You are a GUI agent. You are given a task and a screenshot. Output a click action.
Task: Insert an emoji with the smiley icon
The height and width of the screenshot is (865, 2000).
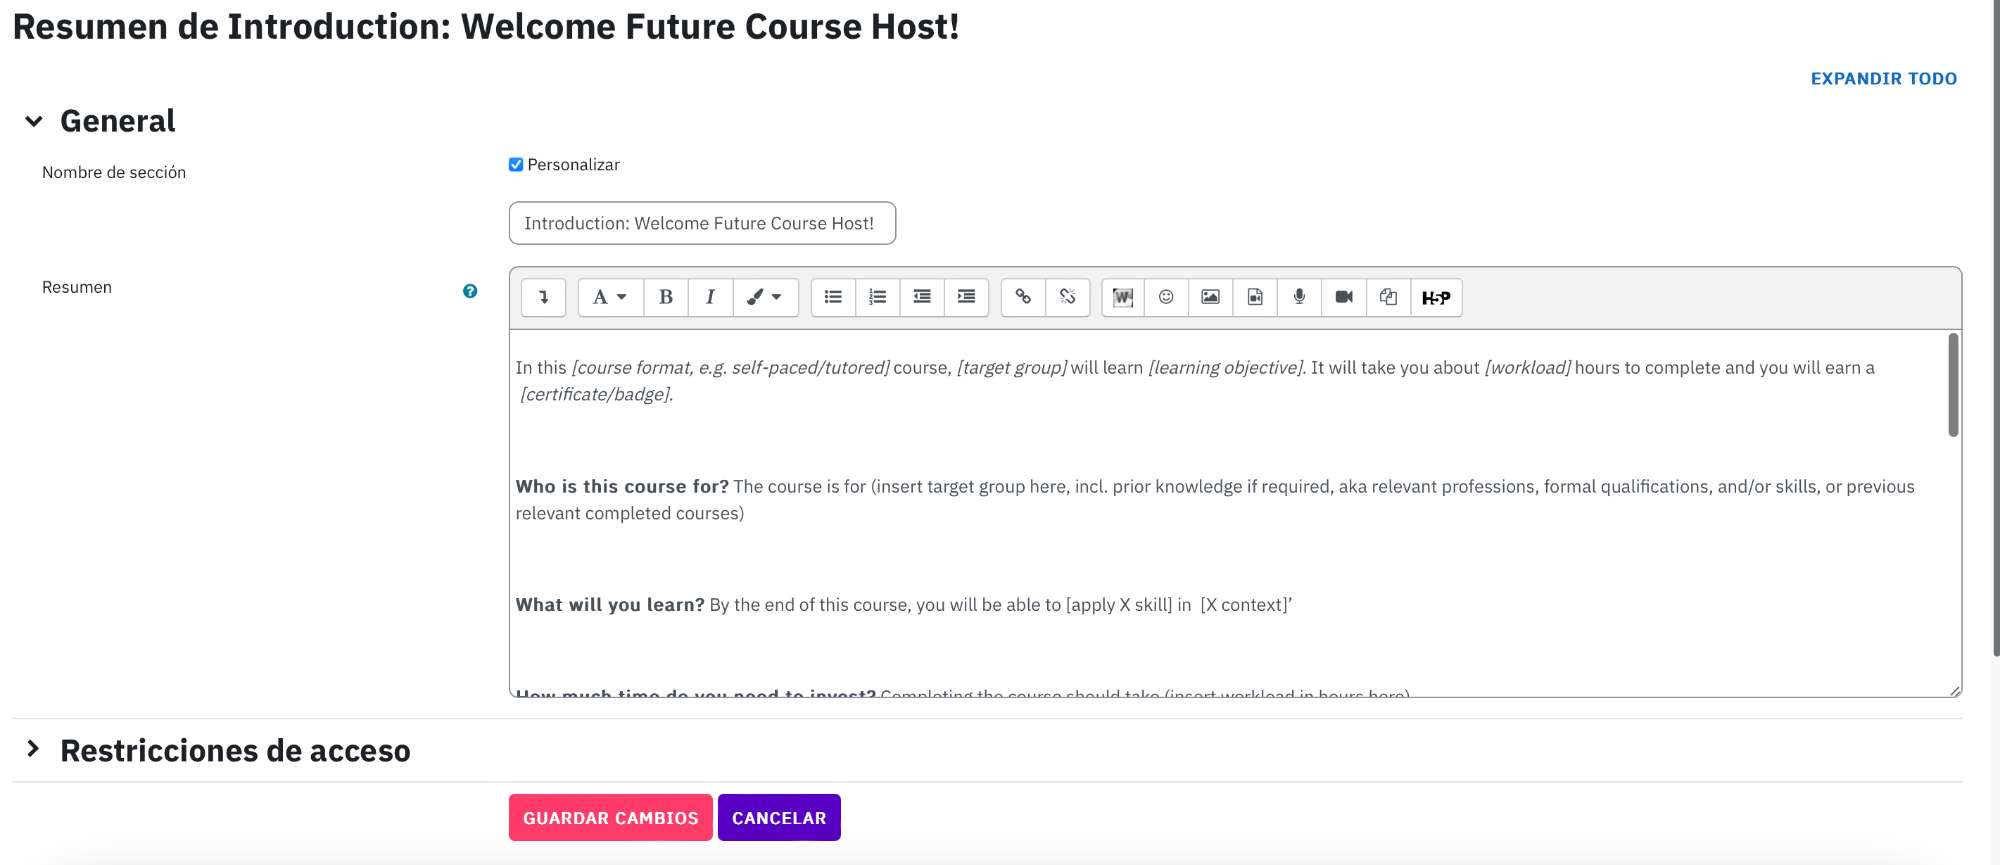tap(1166, 297)
